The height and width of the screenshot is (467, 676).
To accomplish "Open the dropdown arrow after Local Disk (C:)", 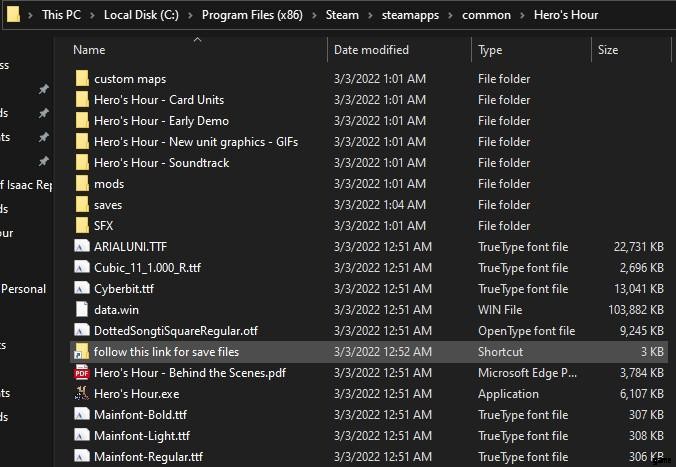I will click(x=190, y=15).
